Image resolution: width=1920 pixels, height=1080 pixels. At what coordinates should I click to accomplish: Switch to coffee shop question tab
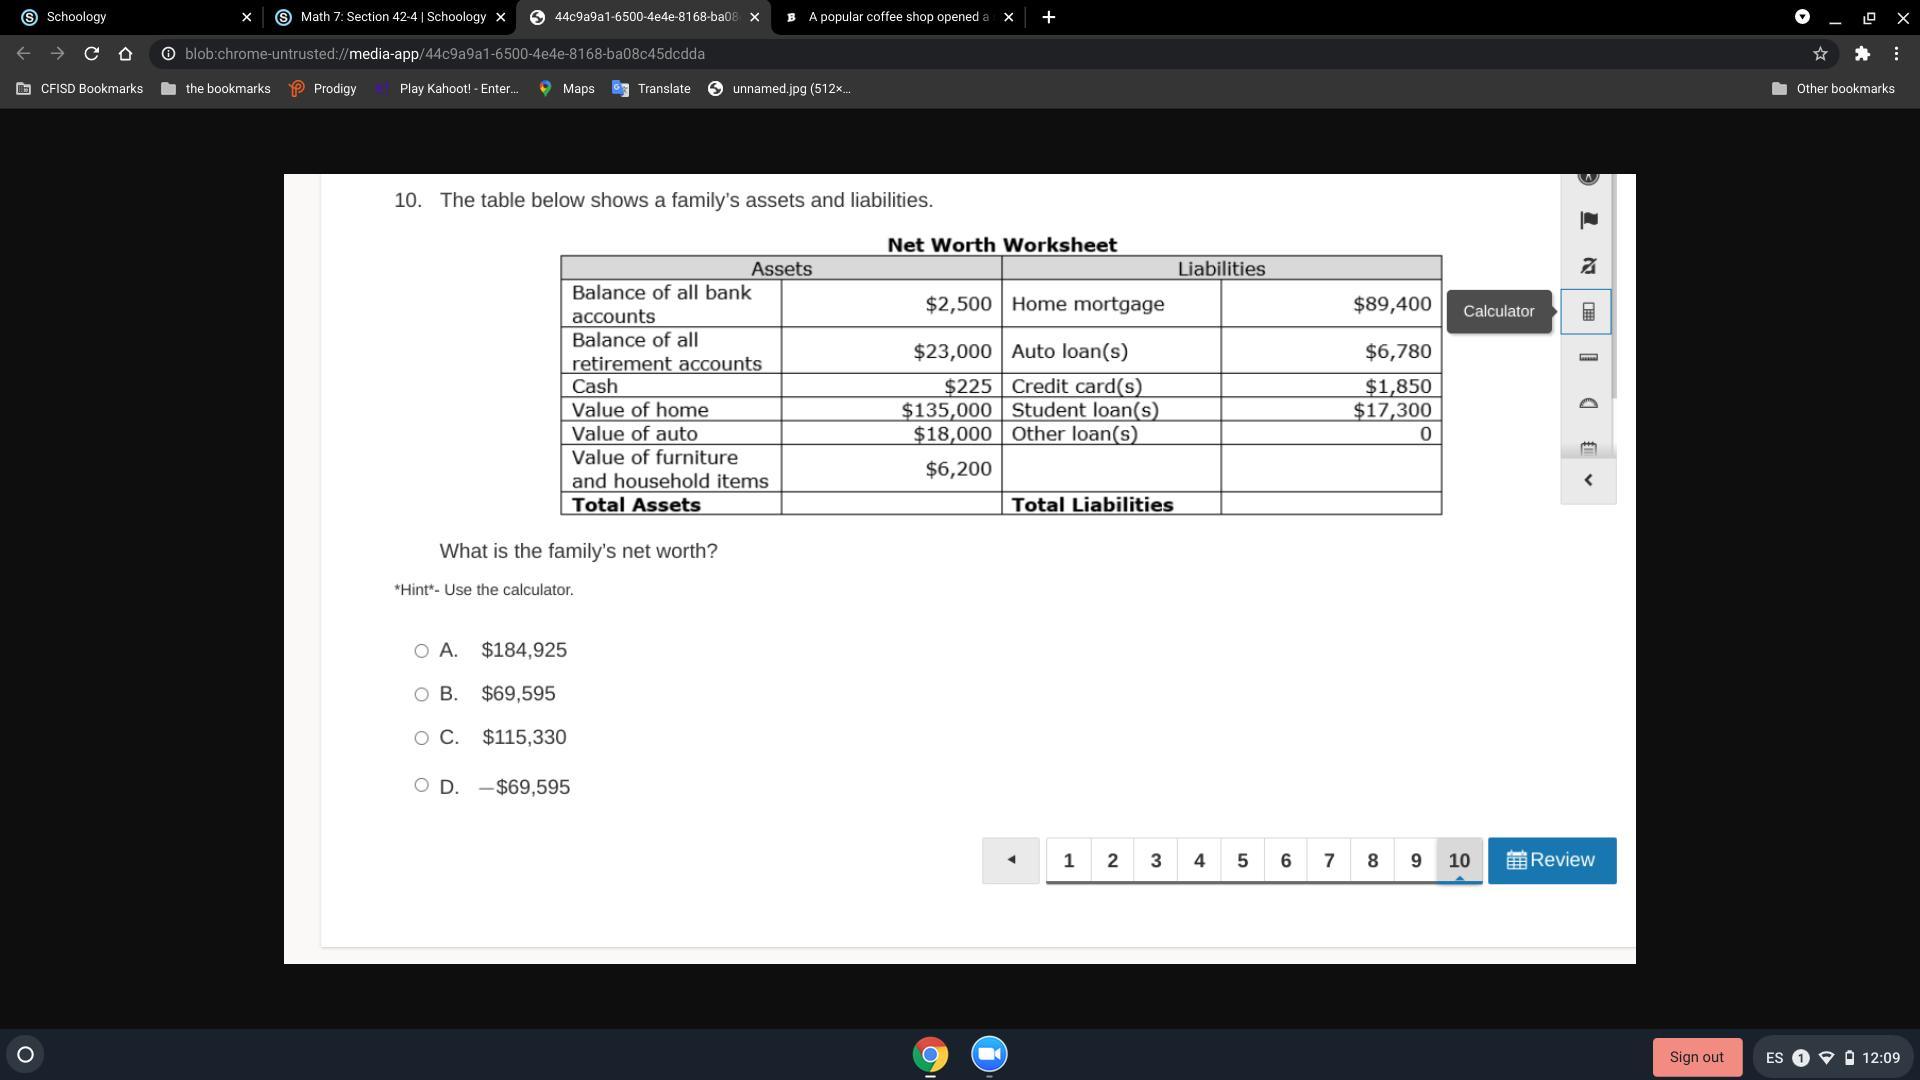897,17
